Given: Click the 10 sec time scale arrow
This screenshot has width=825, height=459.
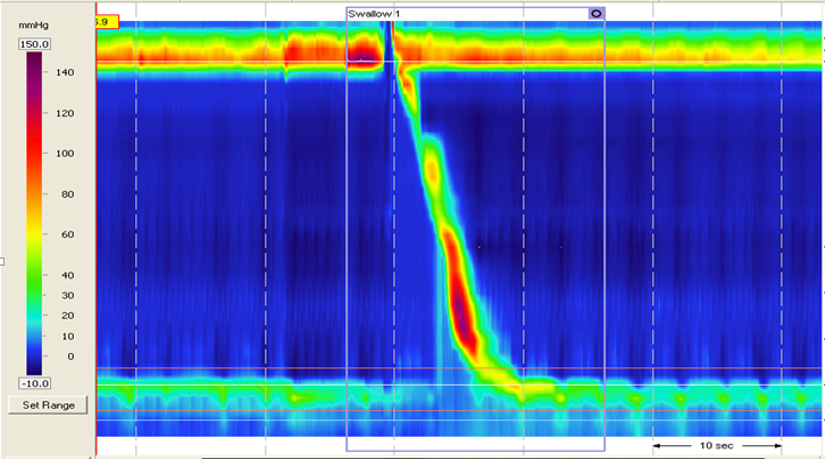Looking at the screenshot, I should (x=717, y=444).
